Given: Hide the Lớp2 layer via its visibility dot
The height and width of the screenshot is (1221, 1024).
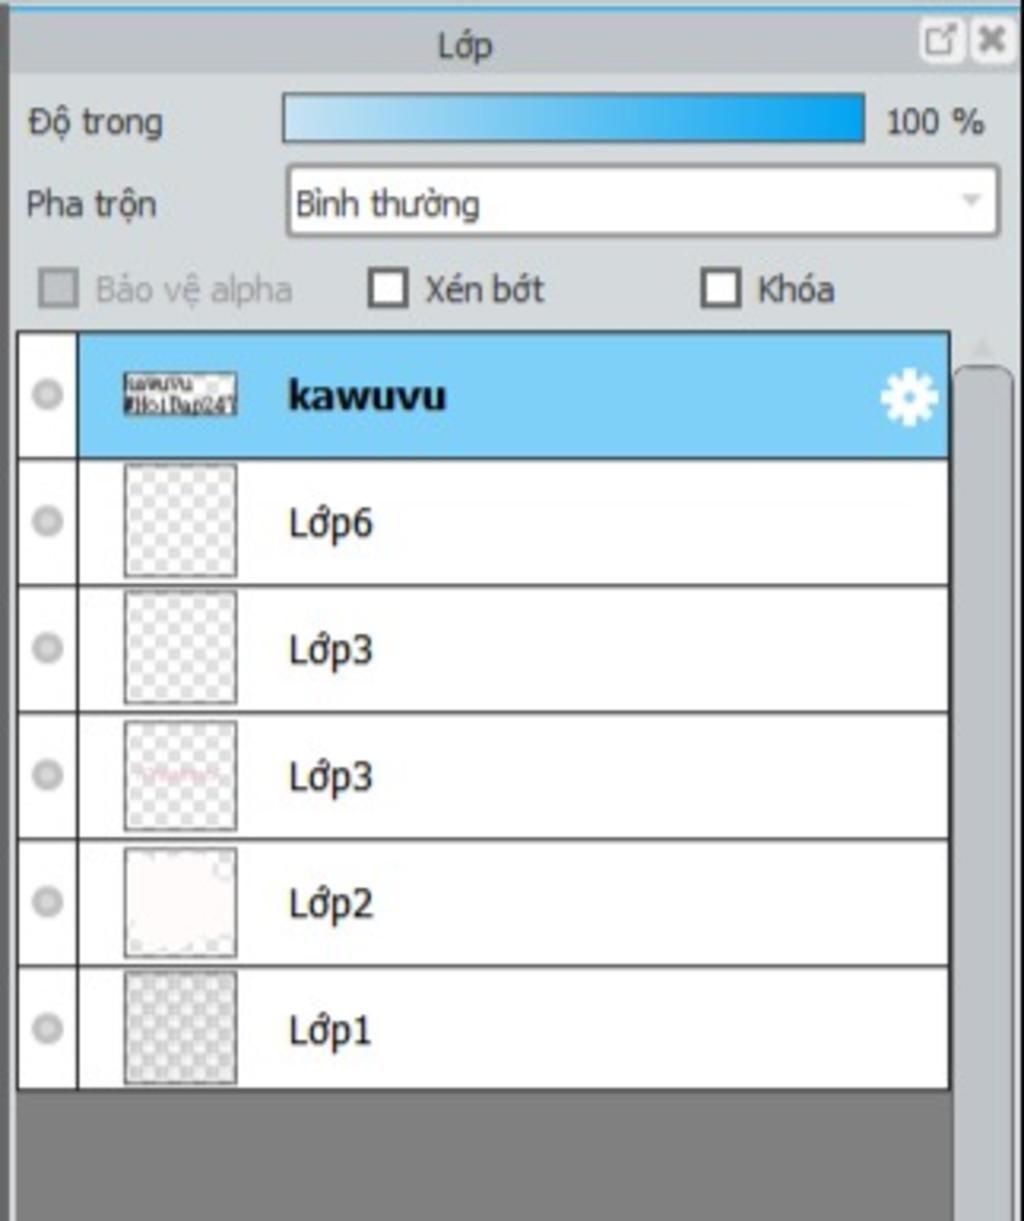Looking at the screenshot, I should [x=47, y=902].
